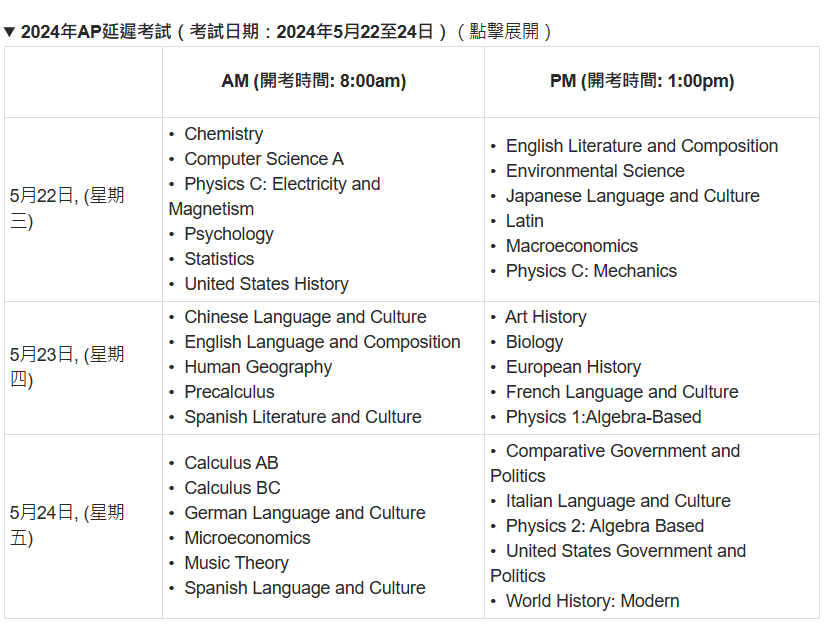Select the 5月23日 (星期四) row label

(x=67, y=367)
